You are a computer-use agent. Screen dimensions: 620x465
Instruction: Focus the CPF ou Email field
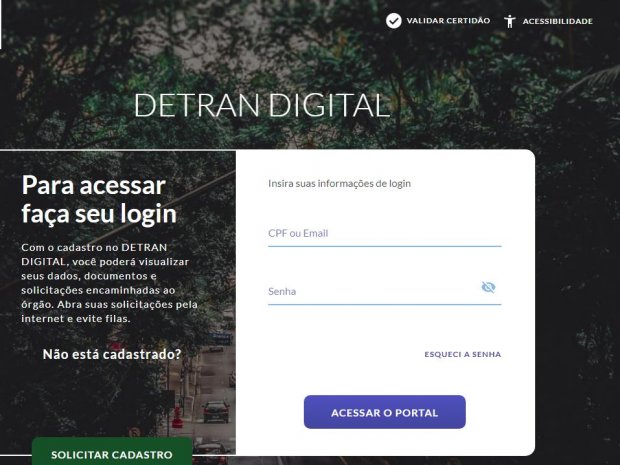pyautogui.click(x=384, y=233)
